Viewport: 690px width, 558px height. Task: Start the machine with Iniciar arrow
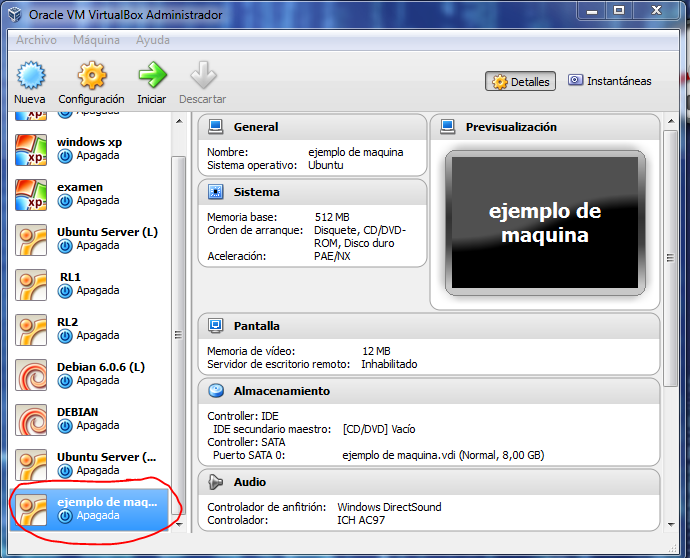pos(152,74)
